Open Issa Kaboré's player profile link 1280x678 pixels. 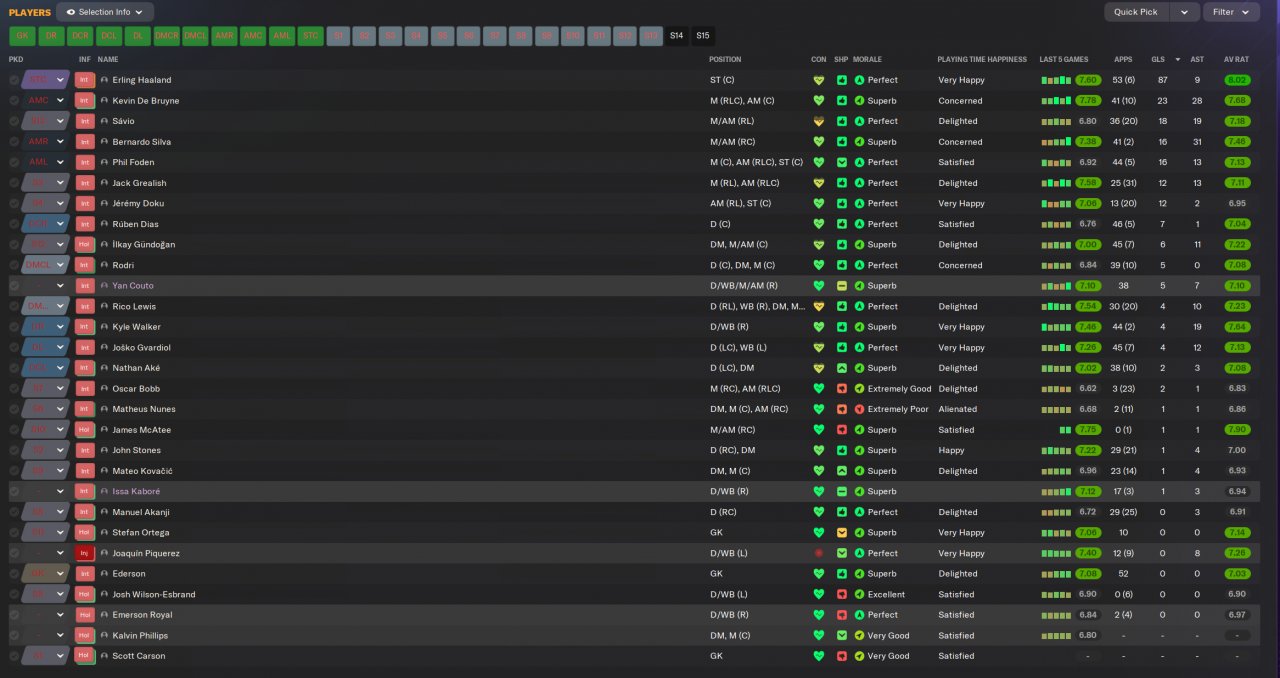click(x=136, y=491)
